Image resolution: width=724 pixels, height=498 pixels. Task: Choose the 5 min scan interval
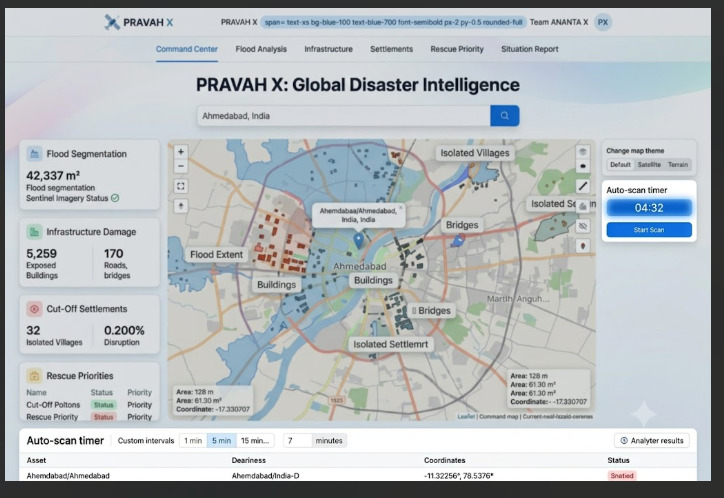point(221,440)
